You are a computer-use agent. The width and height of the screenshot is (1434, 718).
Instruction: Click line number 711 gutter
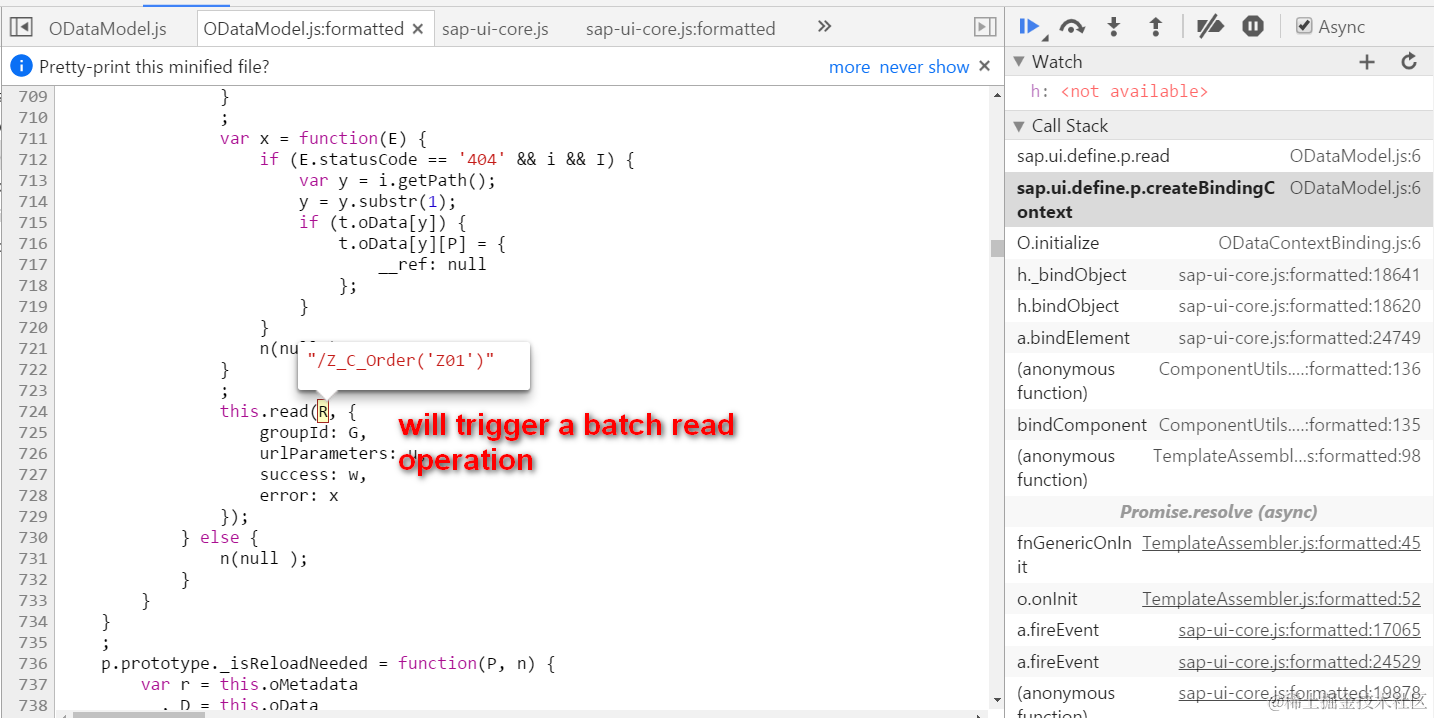[33, 138]
